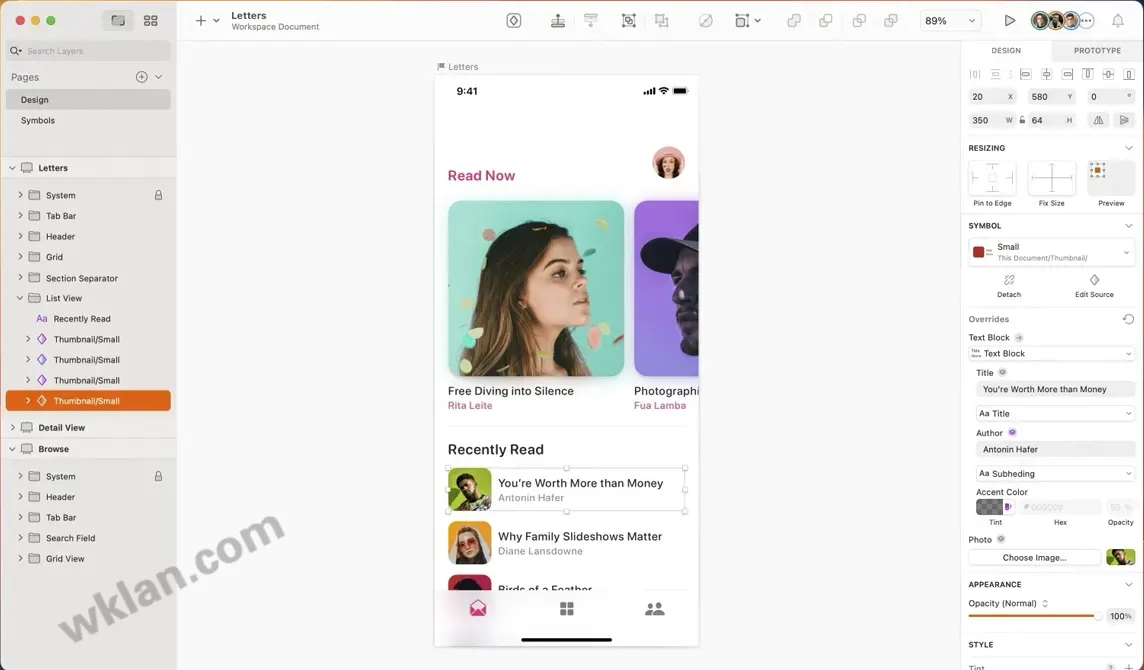Switch to the PROTOTYPE tab
The image size is (1144, 670).
tap(1097, 50)
